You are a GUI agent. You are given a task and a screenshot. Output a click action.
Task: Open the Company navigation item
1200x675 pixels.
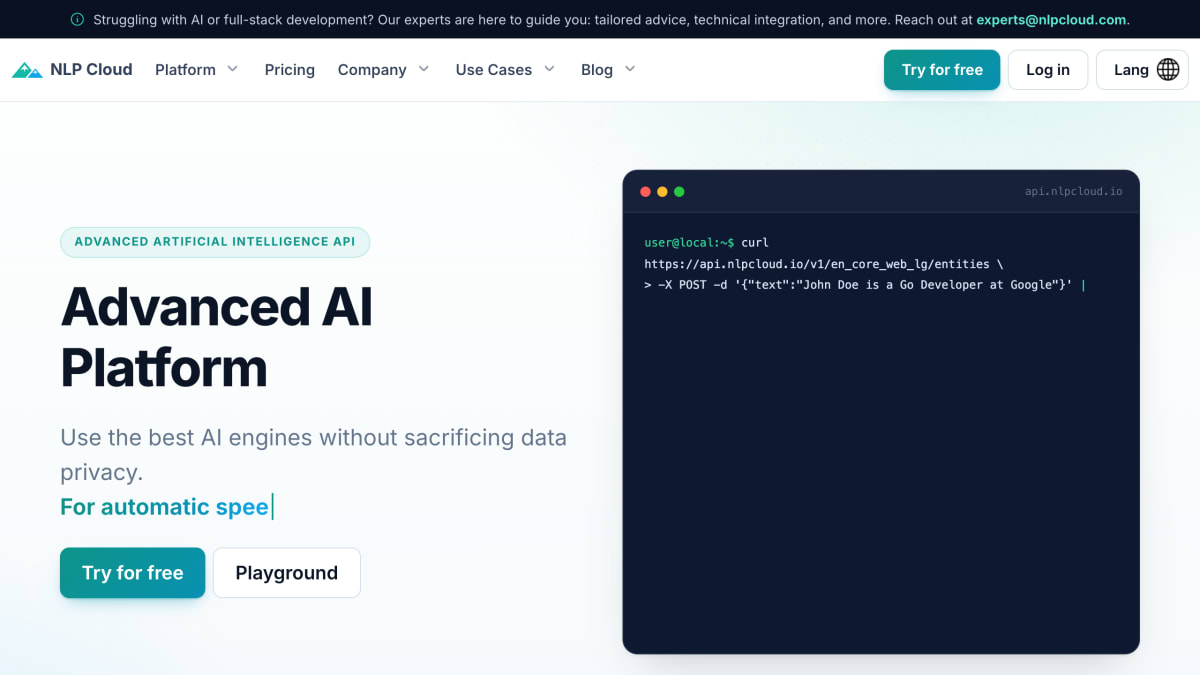(372, 70)
